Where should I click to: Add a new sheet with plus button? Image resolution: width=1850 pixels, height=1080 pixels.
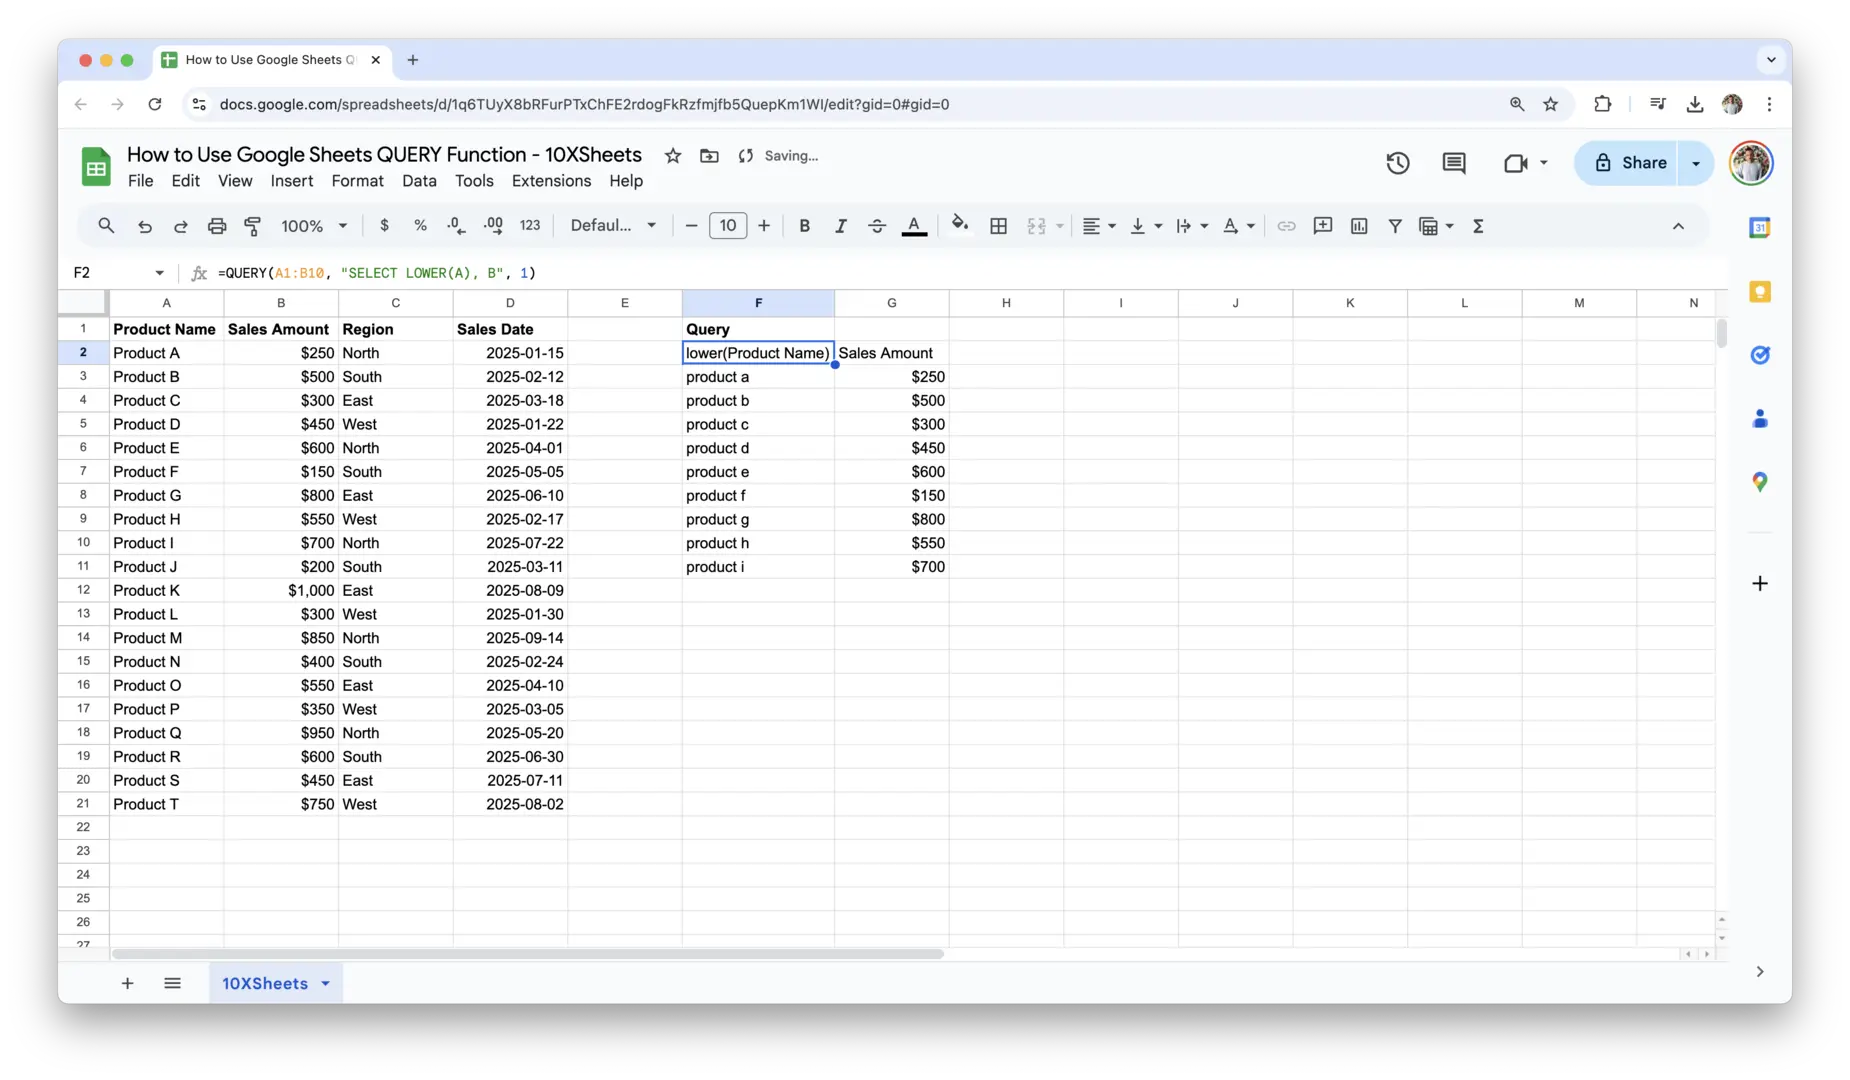click(127, 984)
